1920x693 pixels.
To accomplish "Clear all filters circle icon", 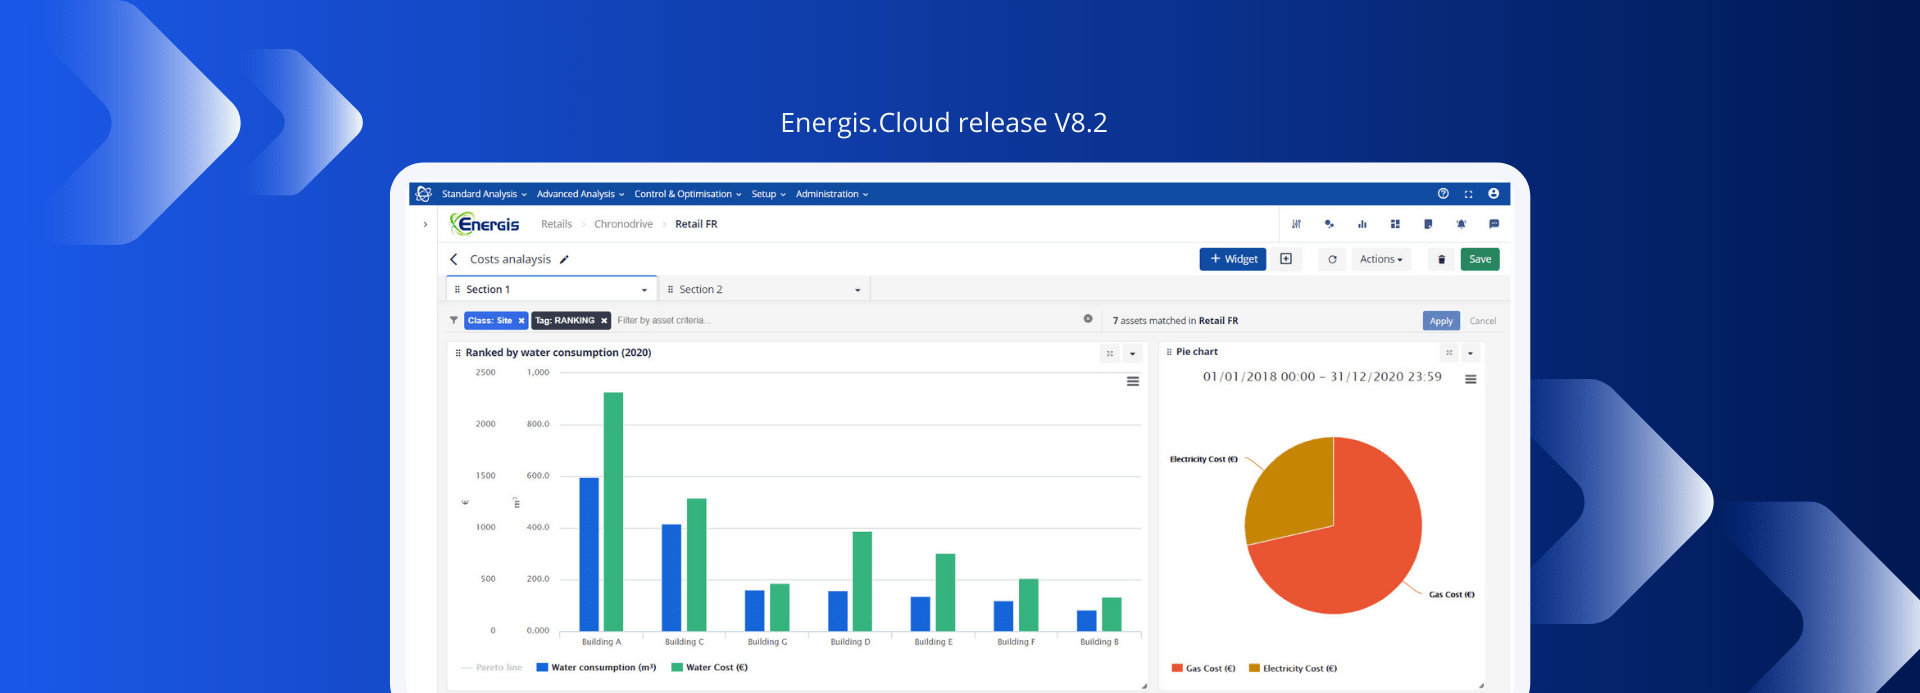I will [x=1088, y=319].
